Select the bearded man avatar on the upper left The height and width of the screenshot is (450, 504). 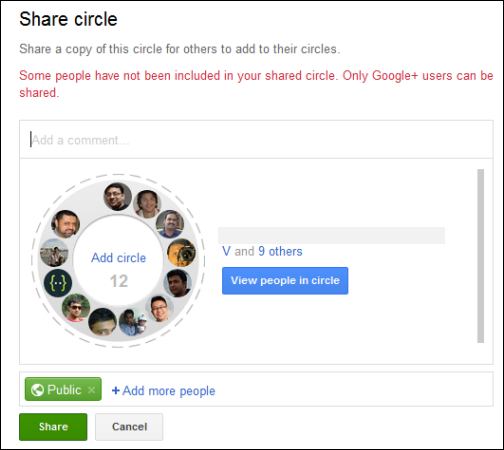pyautogui.click(x=65, y=224)
